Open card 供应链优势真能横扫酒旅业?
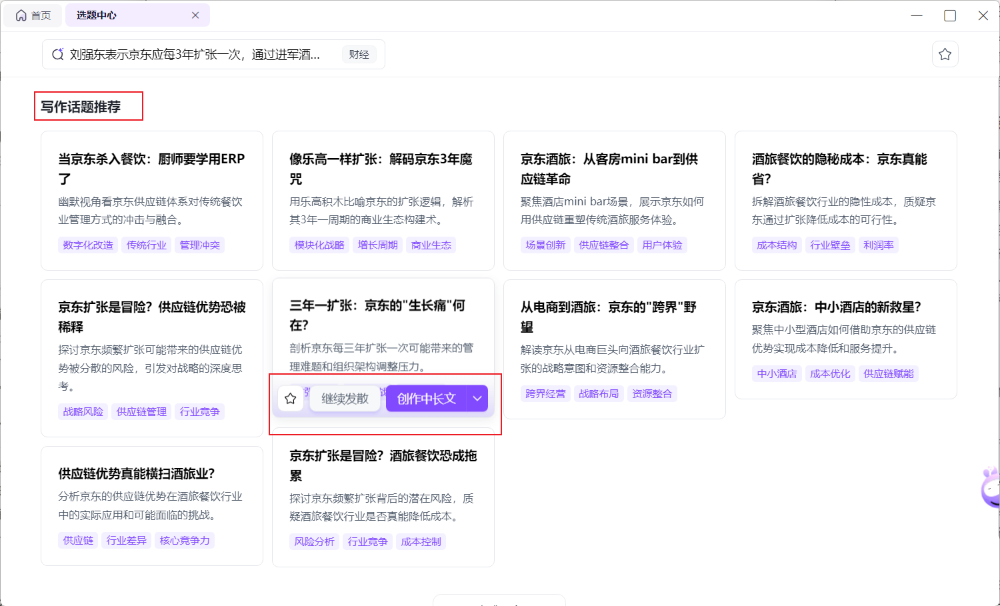 tap(152, 506)
